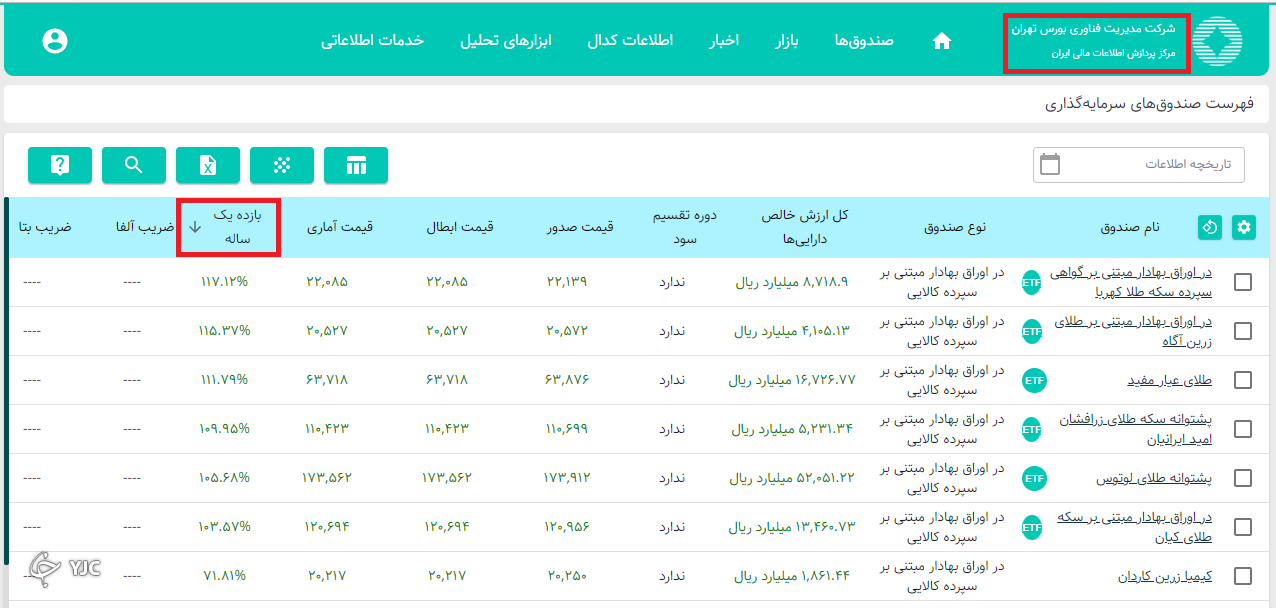
Task: Click the help question mark button
Action: [60, 165]
